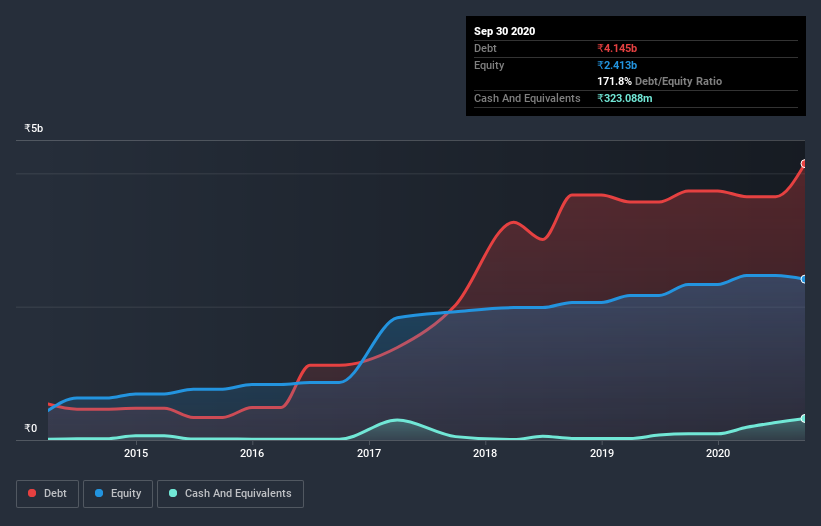
Task: Click the teal Cash legend dot
Action: 173,493
